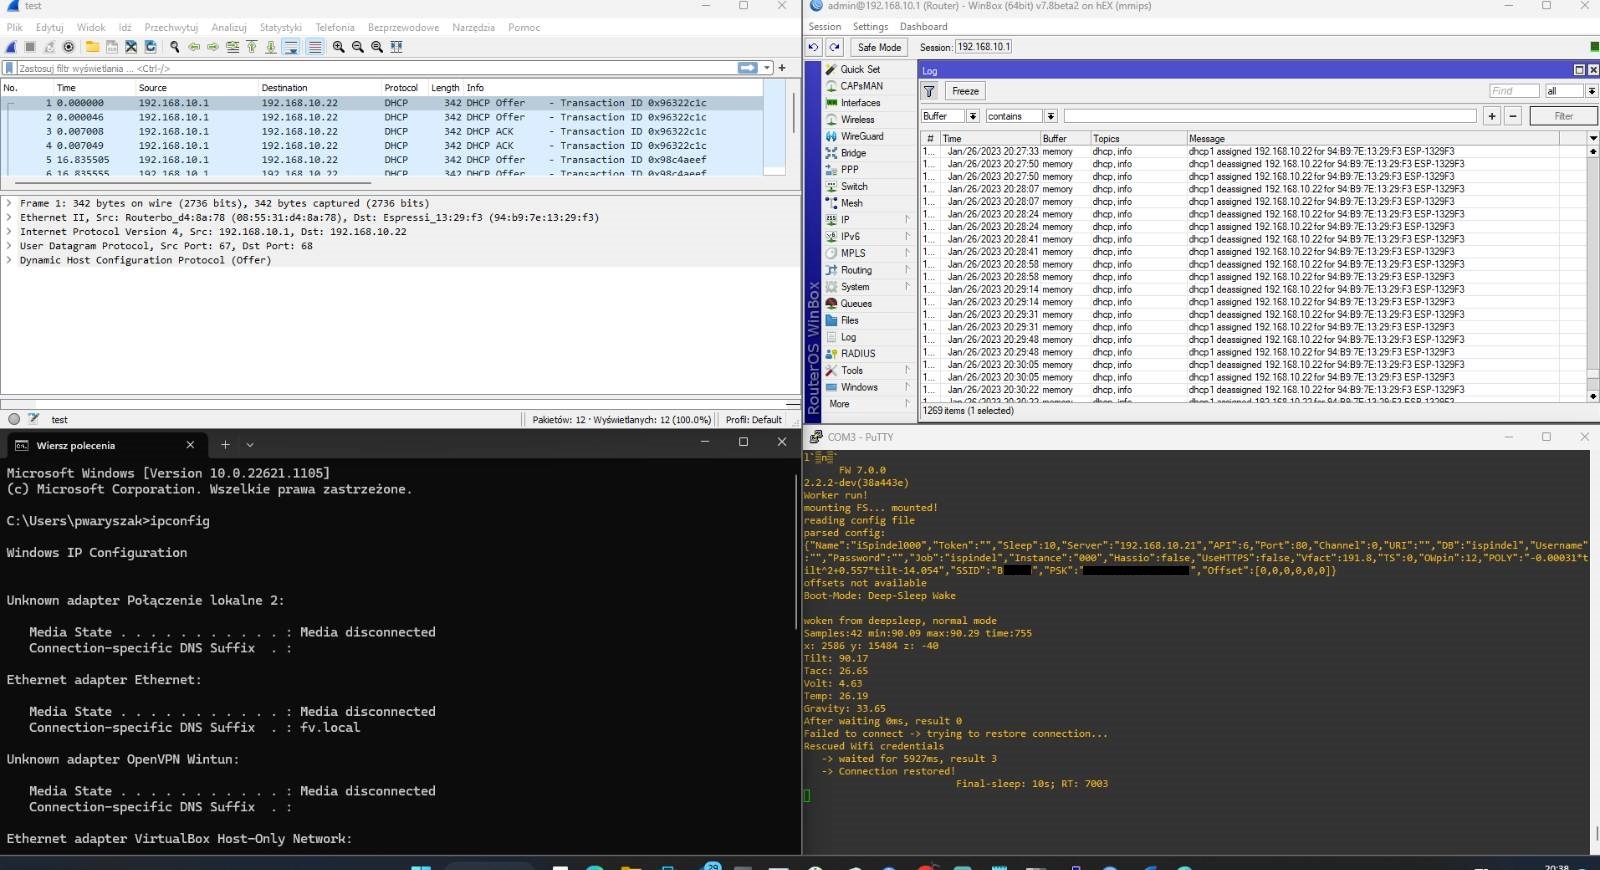This screenshot has height=870, width=1600.
Task: Open the System submenu in WinBox
Action: pos(866,287)
